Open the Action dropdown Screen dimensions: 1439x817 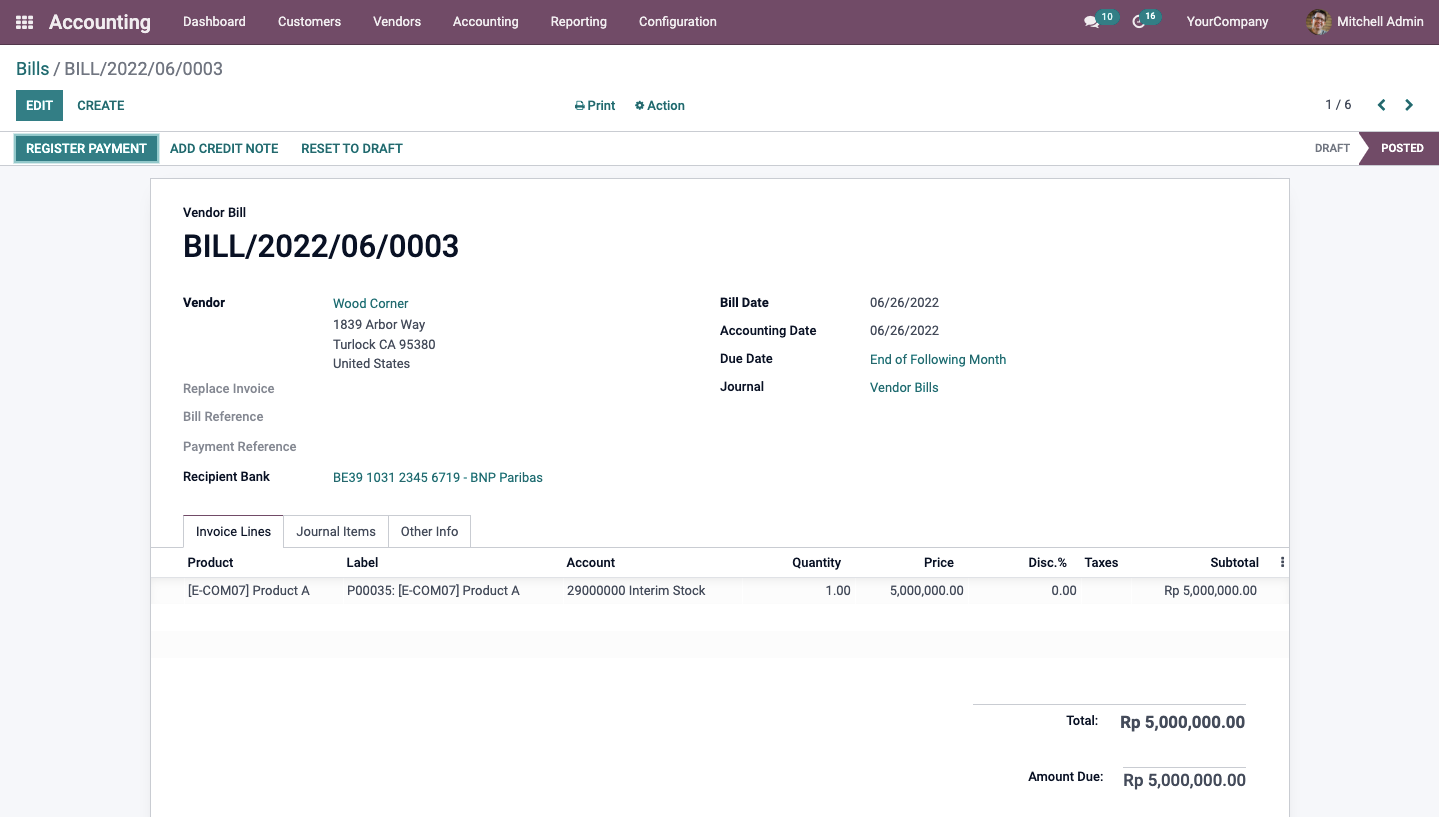pos(660,106)
